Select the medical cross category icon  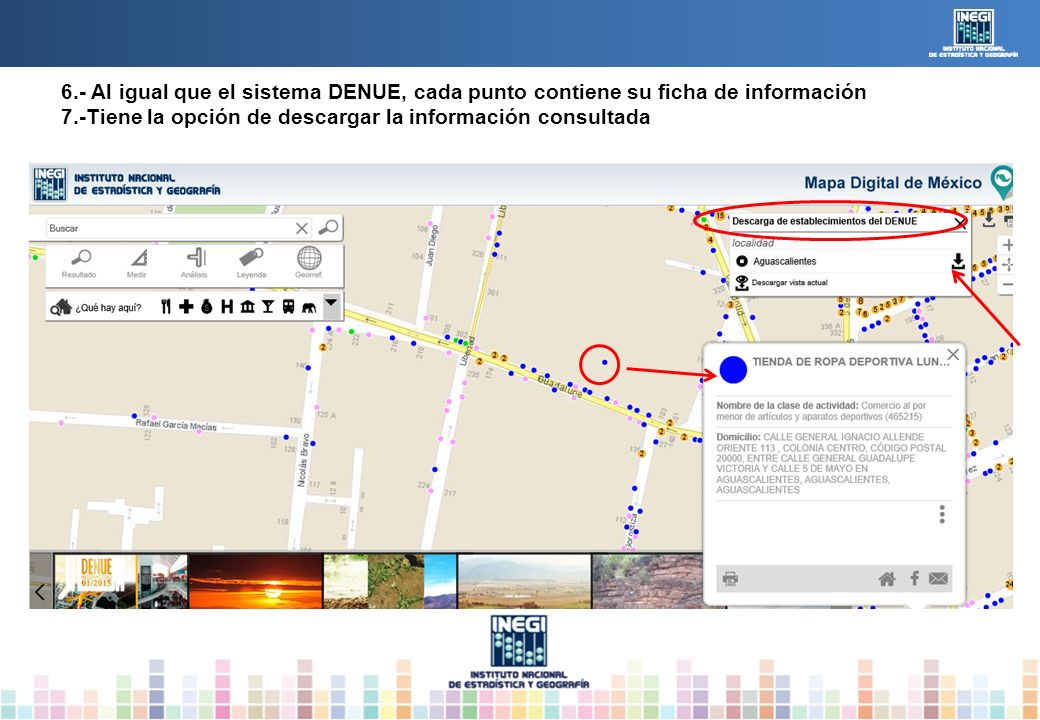186,306
